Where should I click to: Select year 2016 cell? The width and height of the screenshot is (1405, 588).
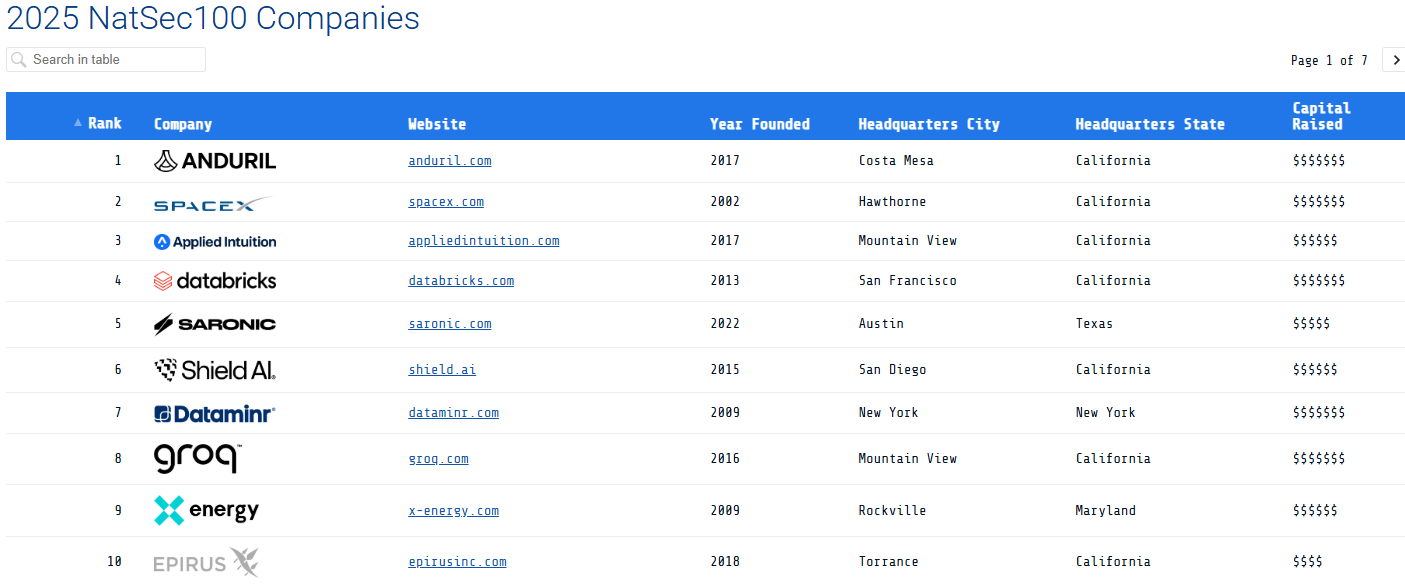click(725, 459)
